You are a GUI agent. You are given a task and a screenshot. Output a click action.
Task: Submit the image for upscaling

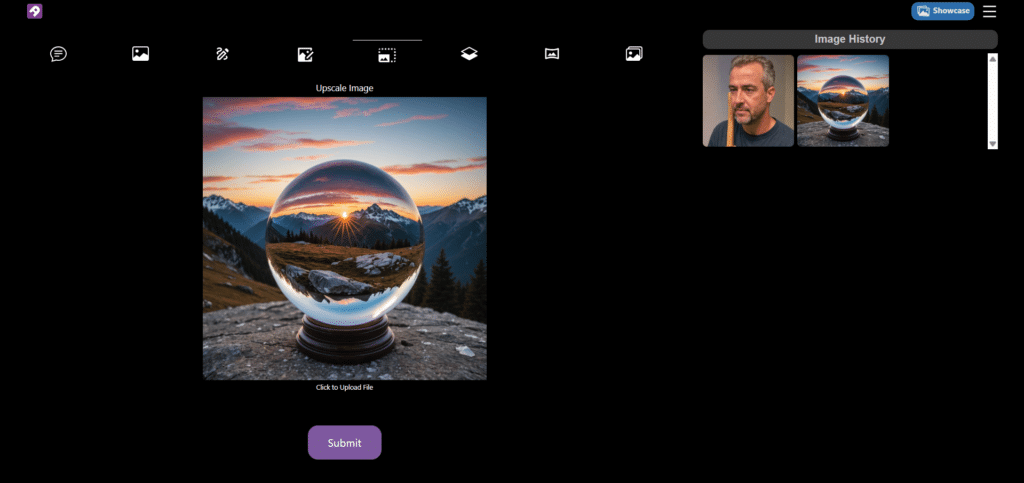(x=345, y=443)
